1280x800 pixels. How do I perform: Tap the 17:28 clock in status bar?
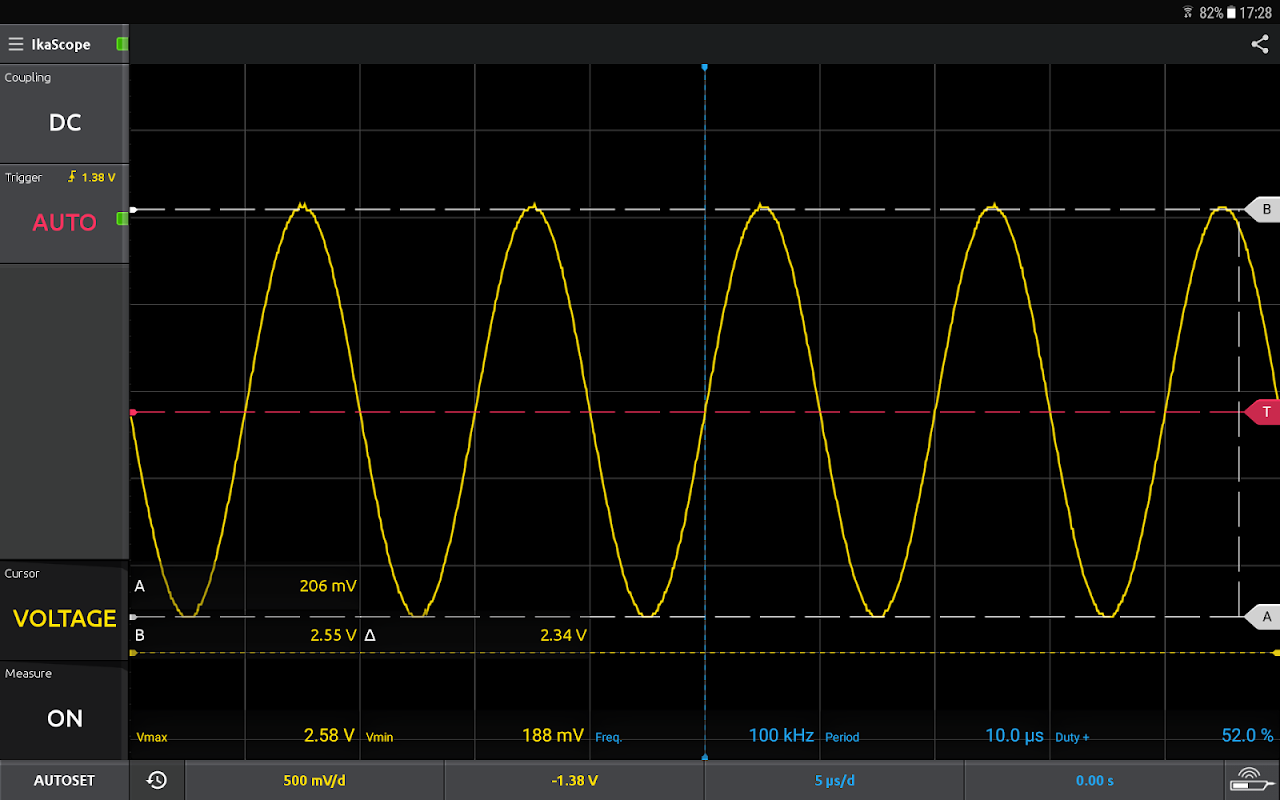pyautogui.click(x=1255, y=13)
